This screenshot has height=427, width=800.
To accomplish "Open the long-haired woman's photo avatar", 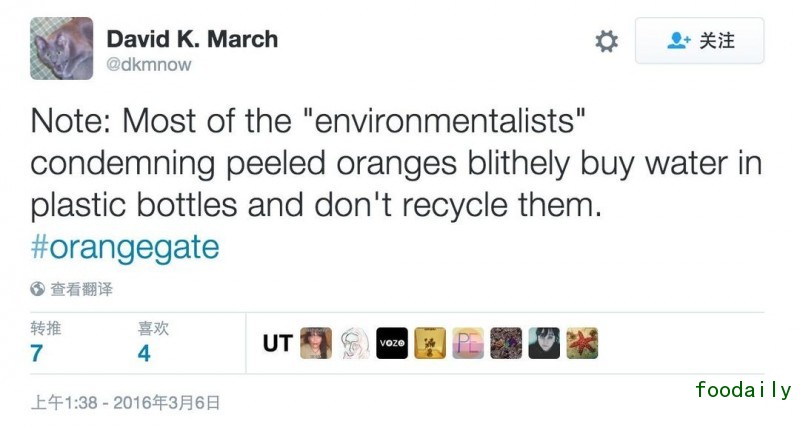I will pyautogui.click(x=316, y=343).
